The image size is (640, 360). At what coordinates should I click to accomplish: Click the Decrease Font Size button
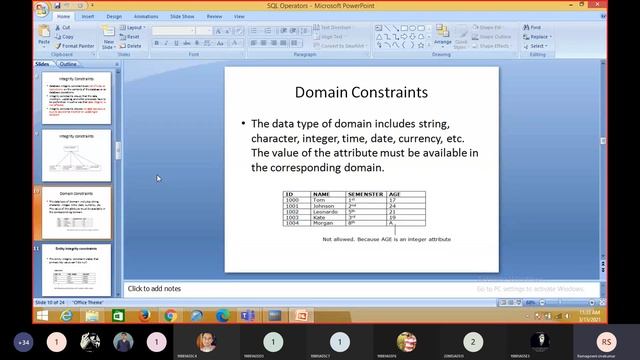coord(228,31)
